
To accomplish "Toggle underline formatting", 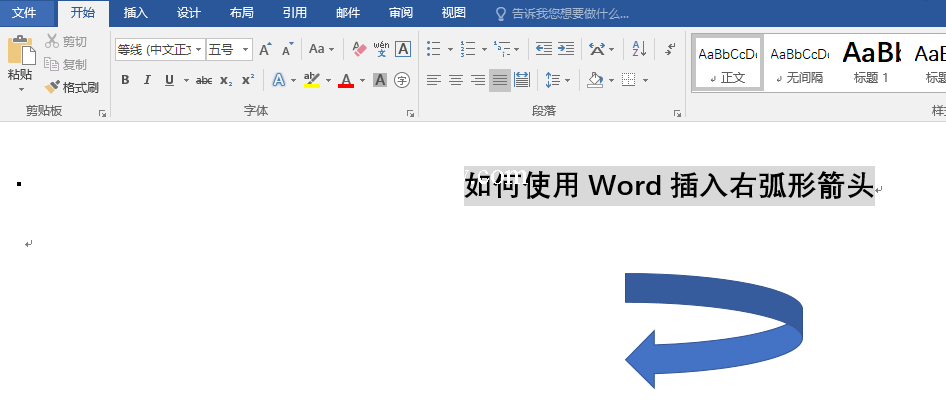I will pyautogui.click(x=170, y=80).
